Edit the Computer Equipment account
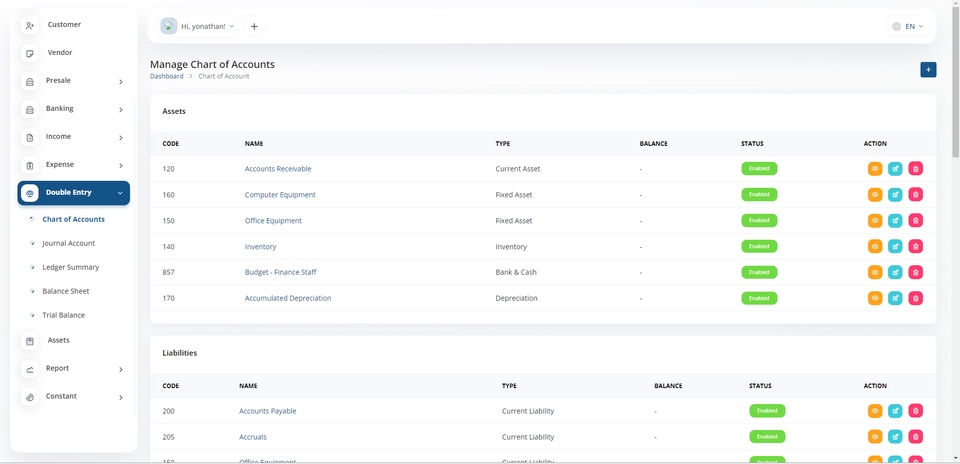The width and height of the screenshot is (960, 464). pyautogui.click(x=895, y=195)
